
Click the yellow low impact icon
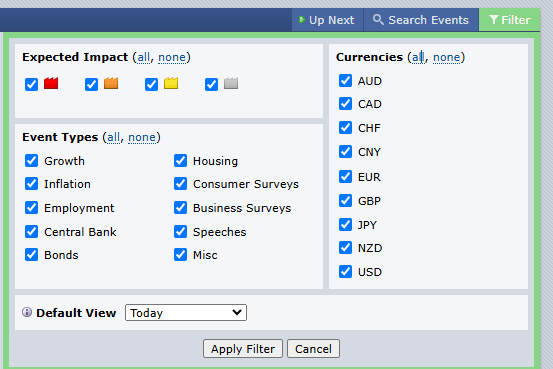171,83
